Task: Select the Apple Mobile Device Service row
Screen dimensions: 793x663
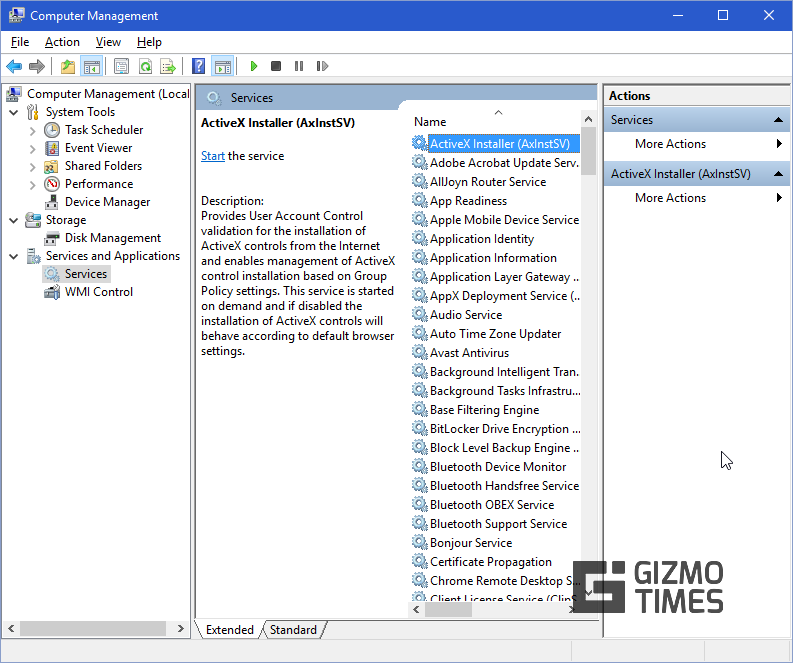Action: click(x=496, y=219)
